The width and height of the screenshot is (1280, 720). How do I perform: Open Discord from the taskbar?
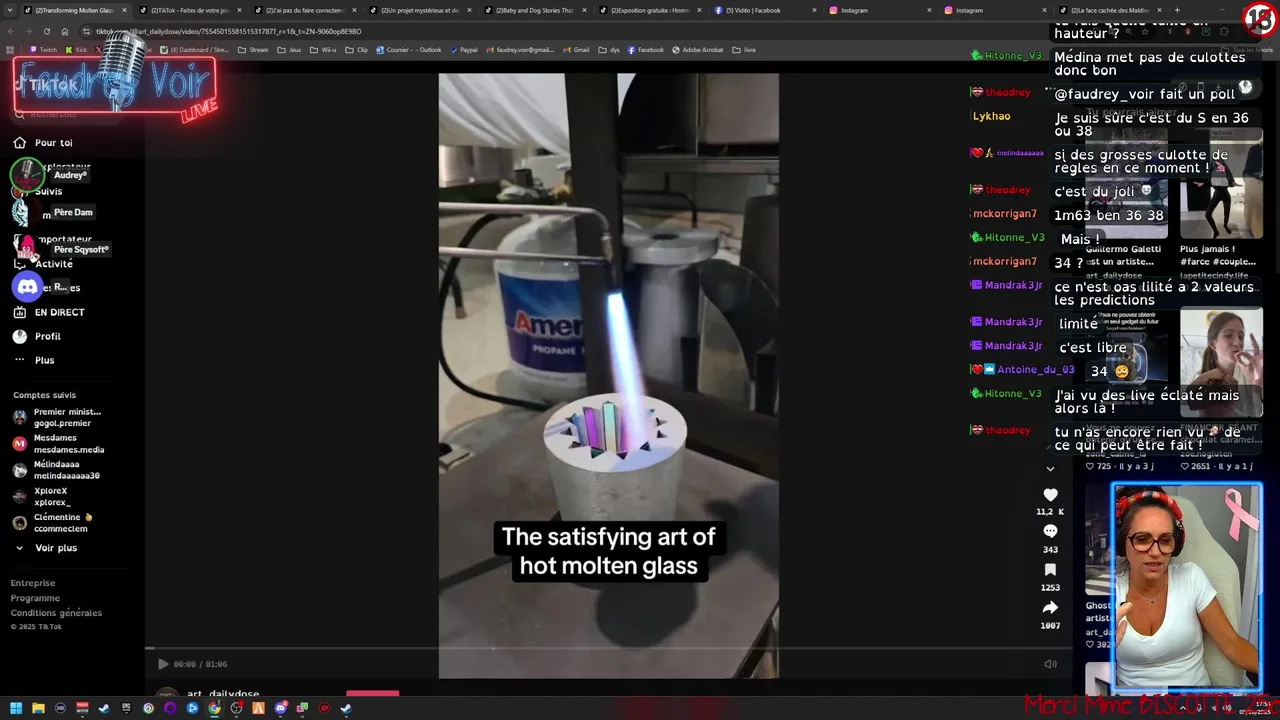tap(280, 708)
